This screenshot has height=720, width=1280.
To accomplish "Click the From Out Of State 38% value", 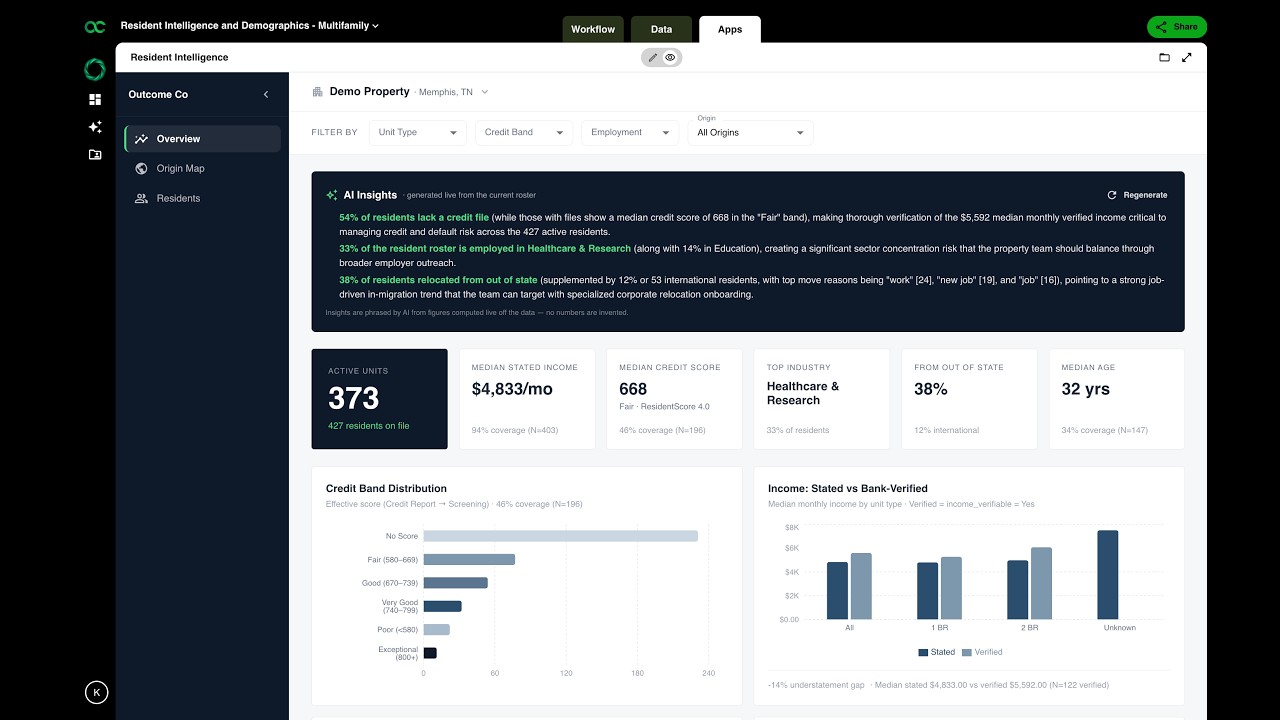I will [x=931, y=389].
